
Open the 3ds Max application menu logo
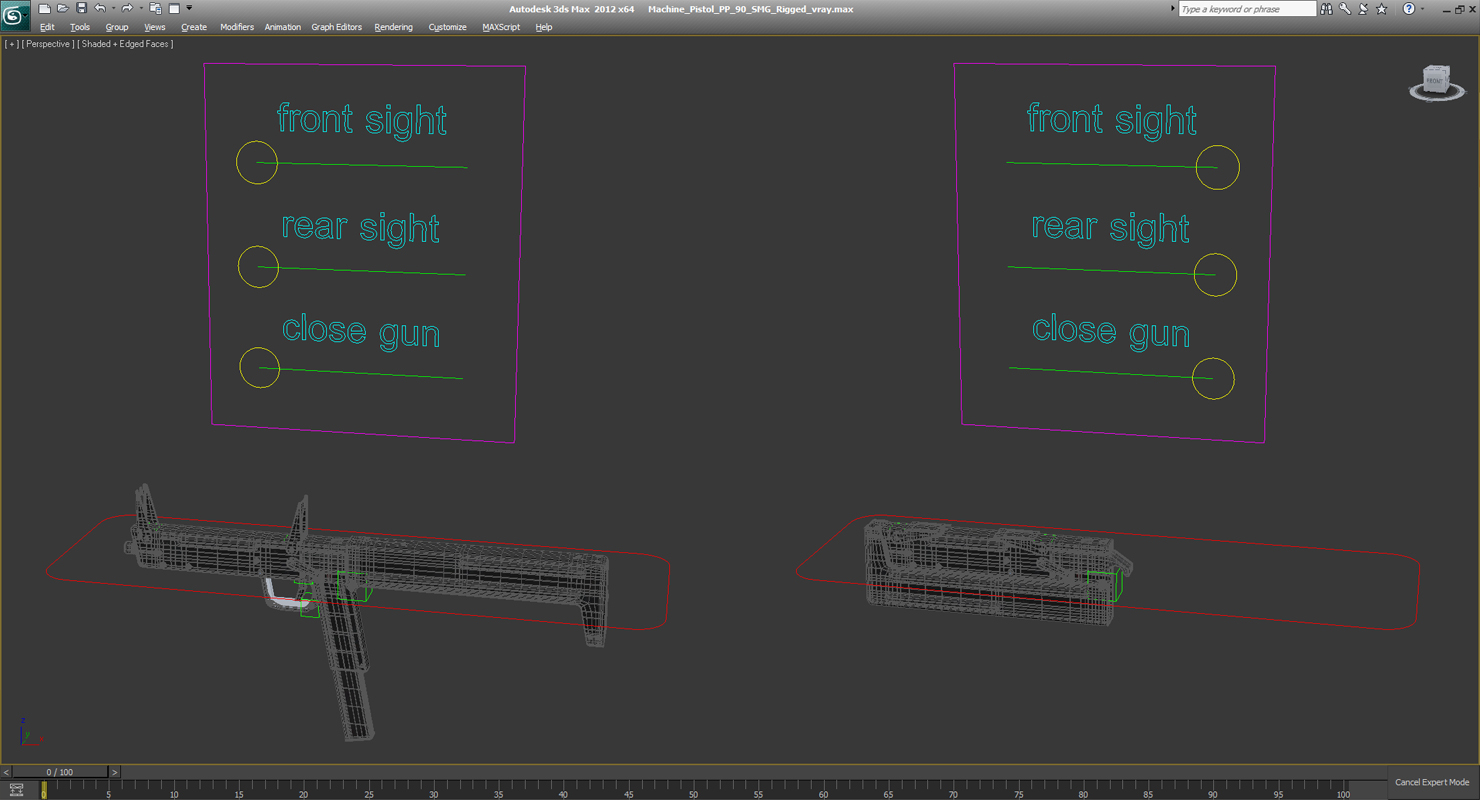[x=14, y=16]
